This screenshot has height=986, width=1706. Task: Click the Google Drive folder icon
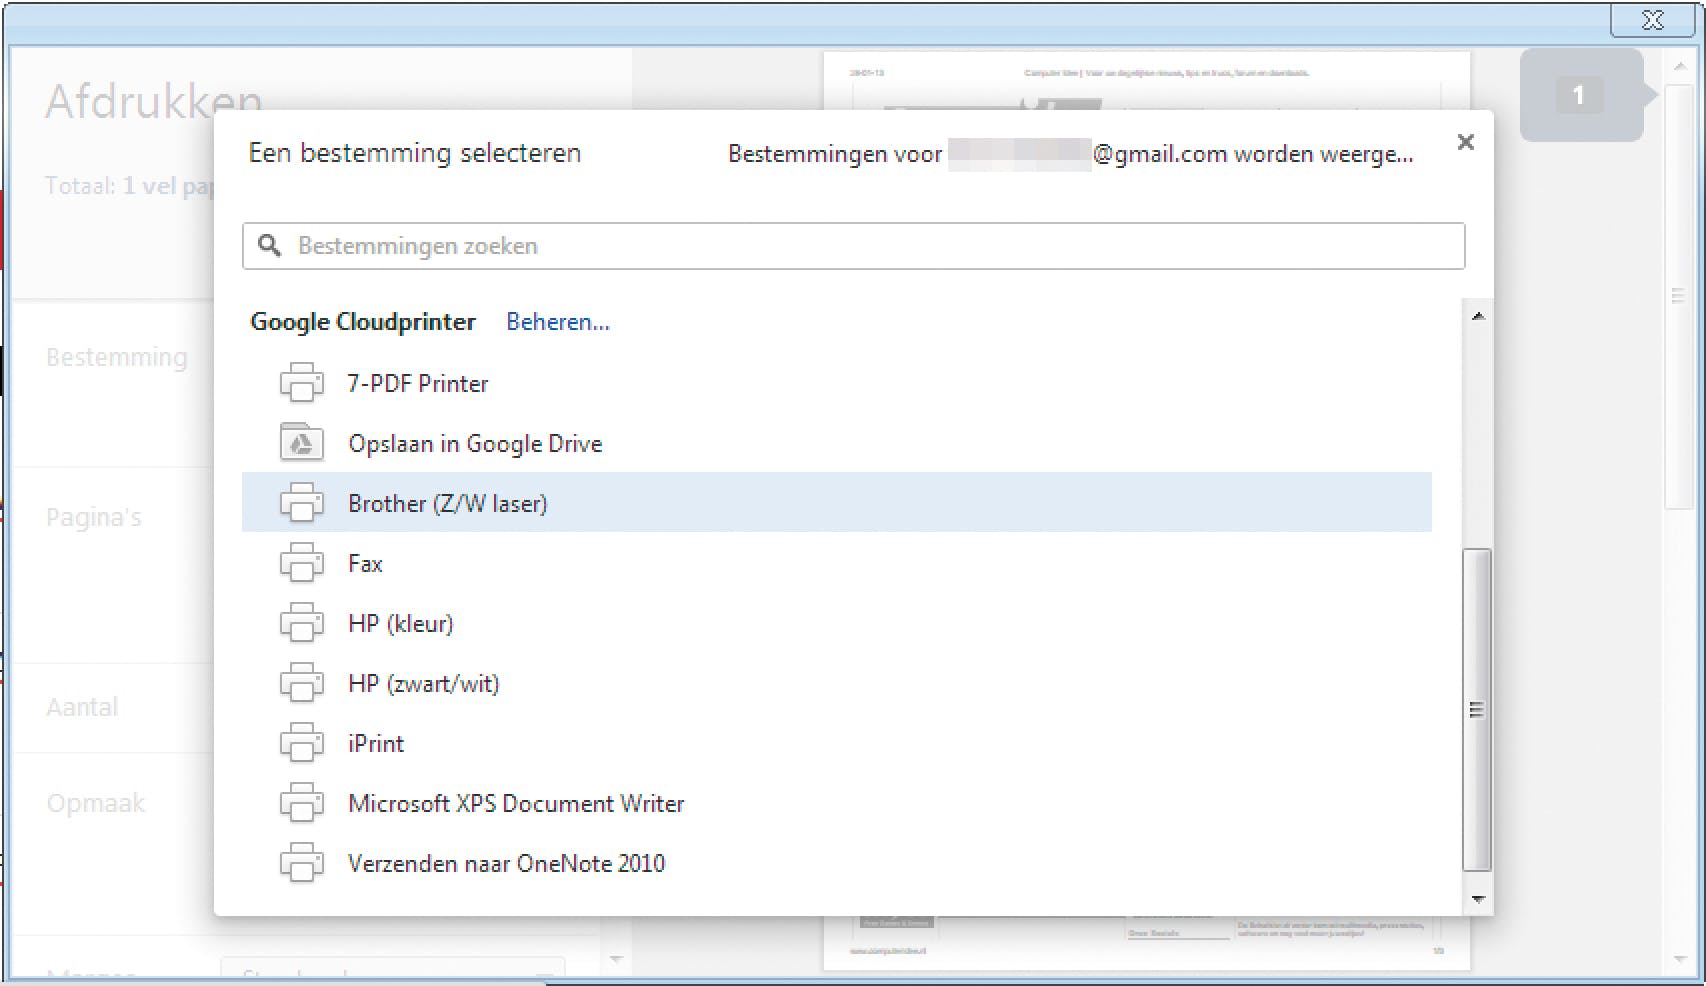pyautogui.click(x=301, y=443)
